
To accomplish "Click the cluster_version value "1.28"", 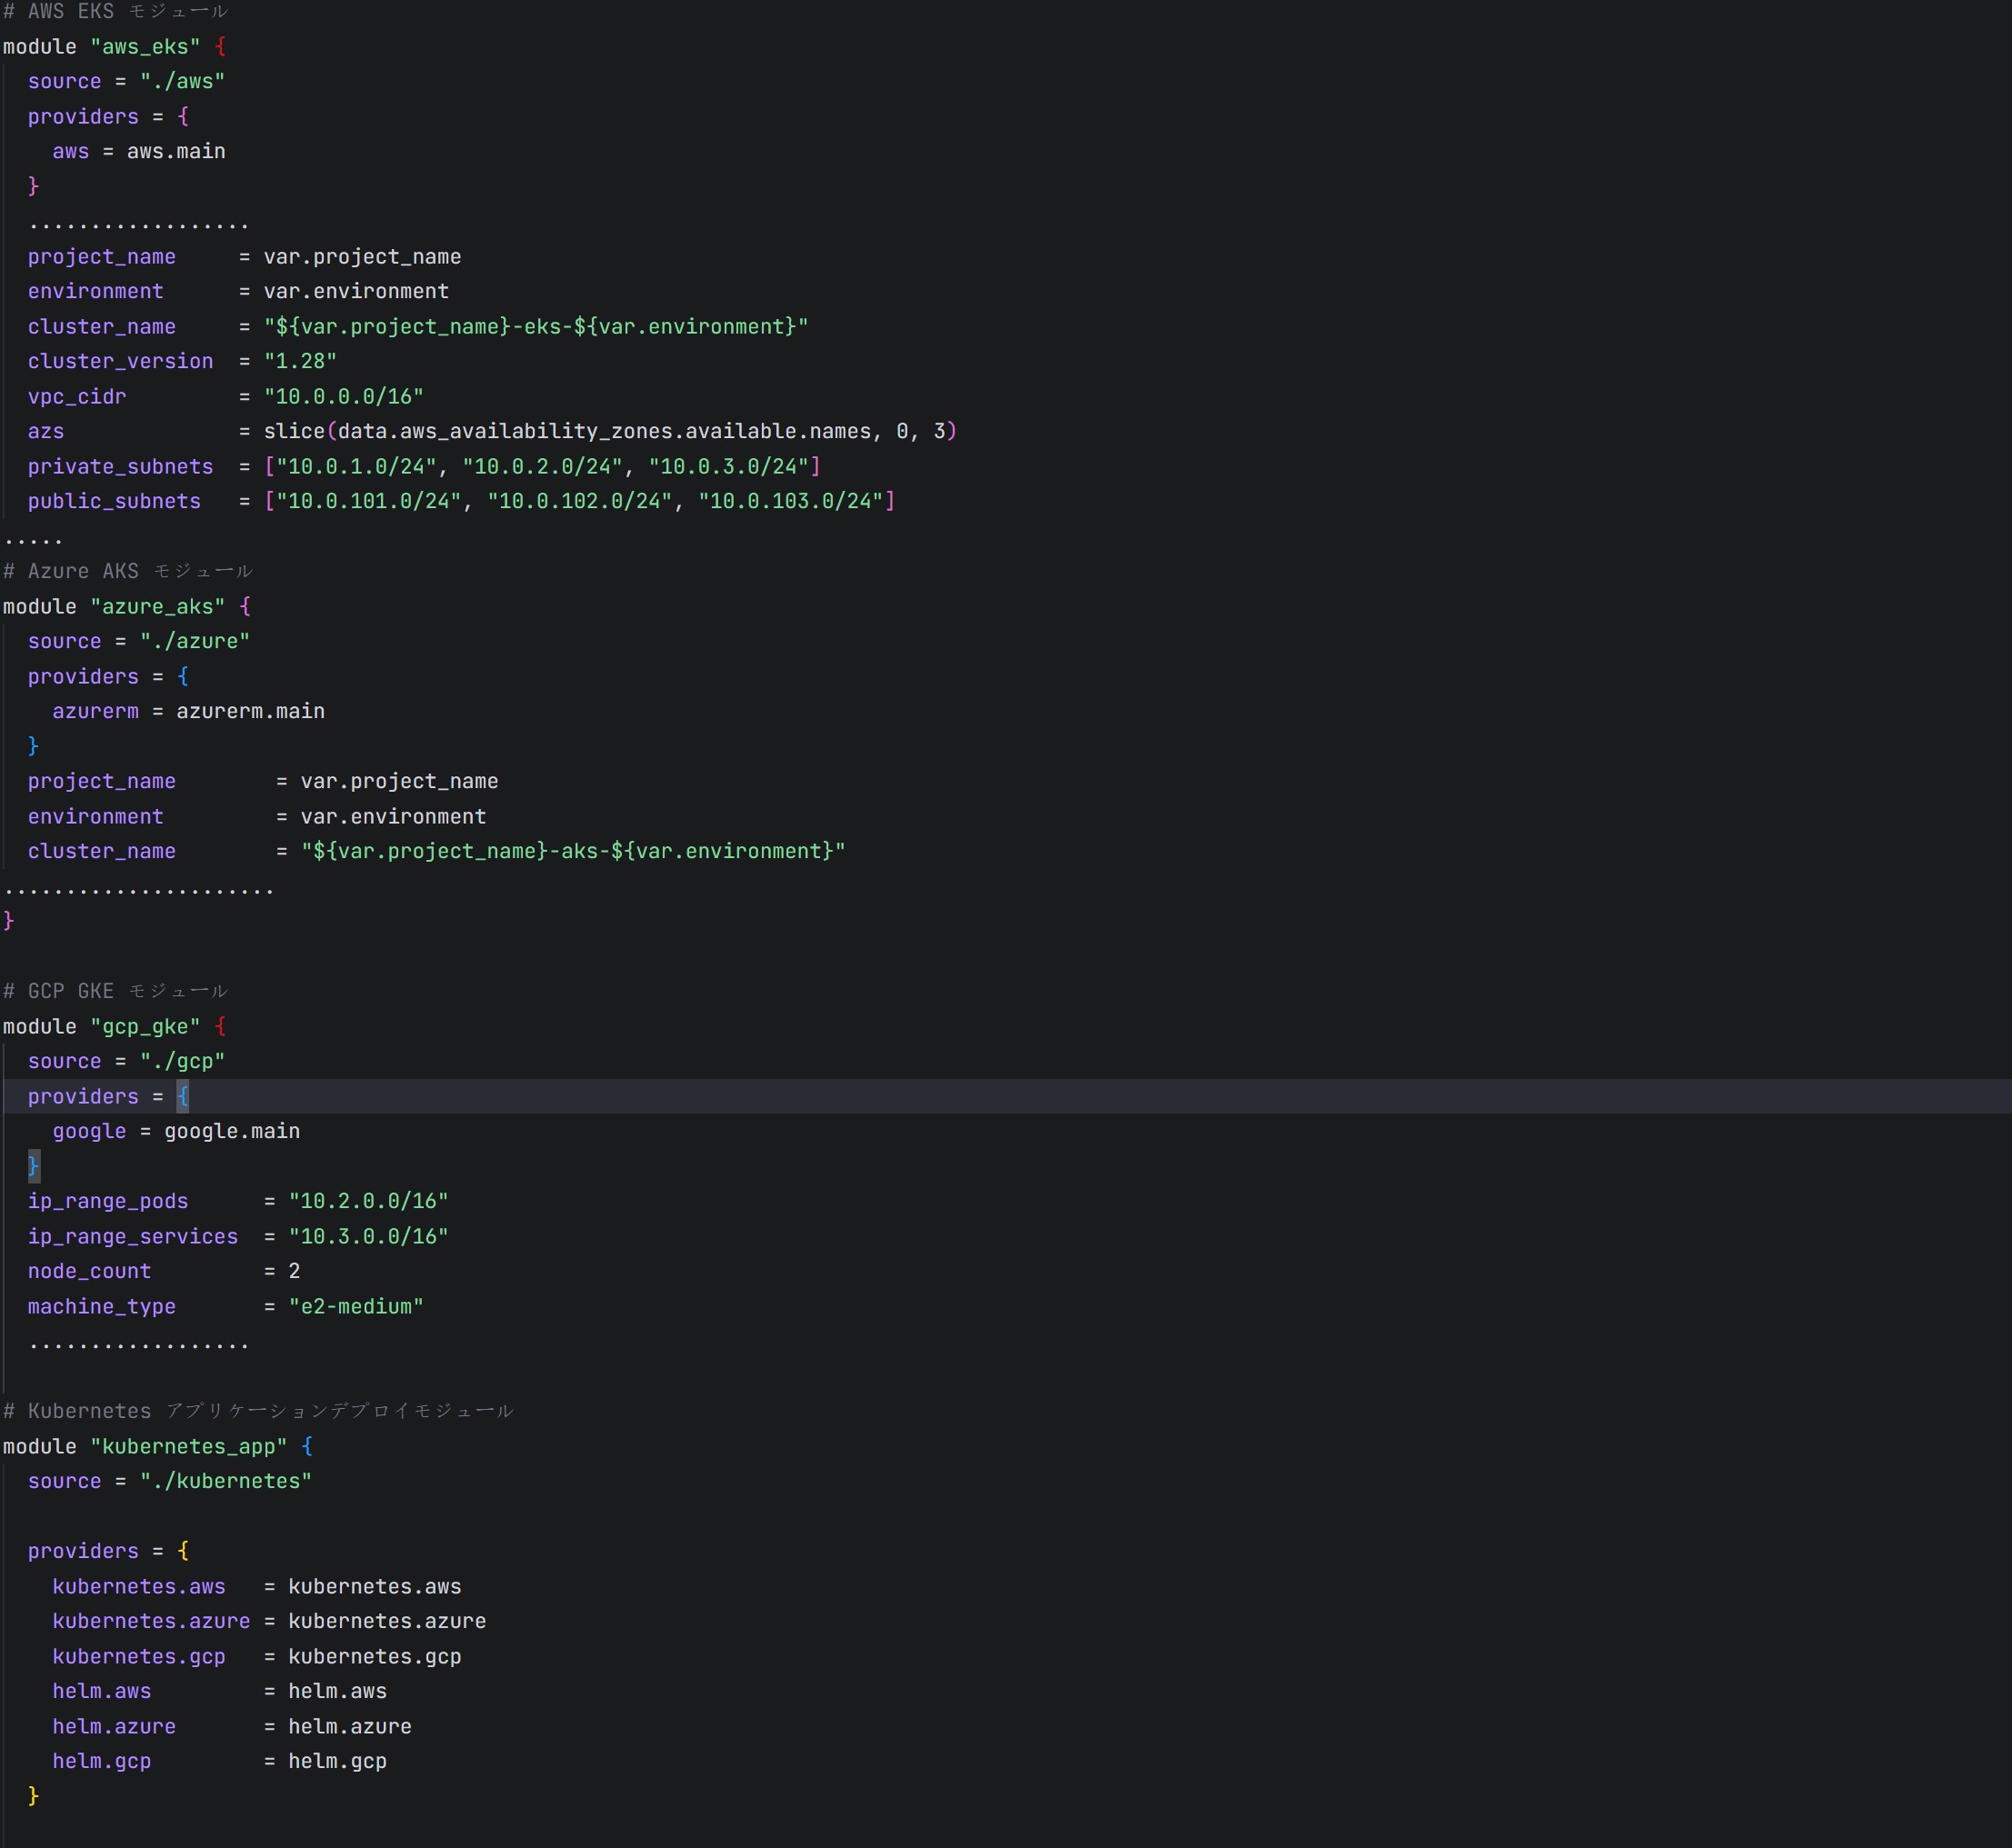I will [300, 362].
